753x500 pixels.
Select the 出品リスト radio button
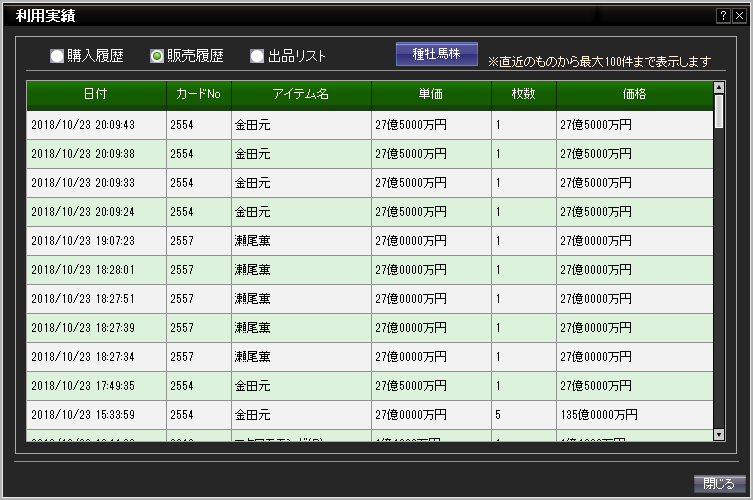(x=257, y=56)
